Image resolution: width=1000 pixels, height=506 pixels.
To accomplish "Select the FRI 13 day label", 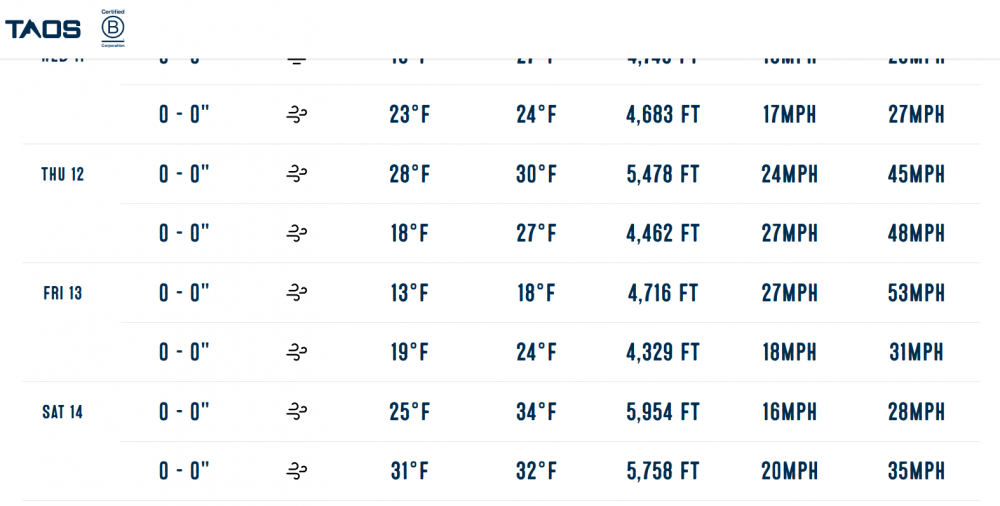I will (x=63, y=293).
